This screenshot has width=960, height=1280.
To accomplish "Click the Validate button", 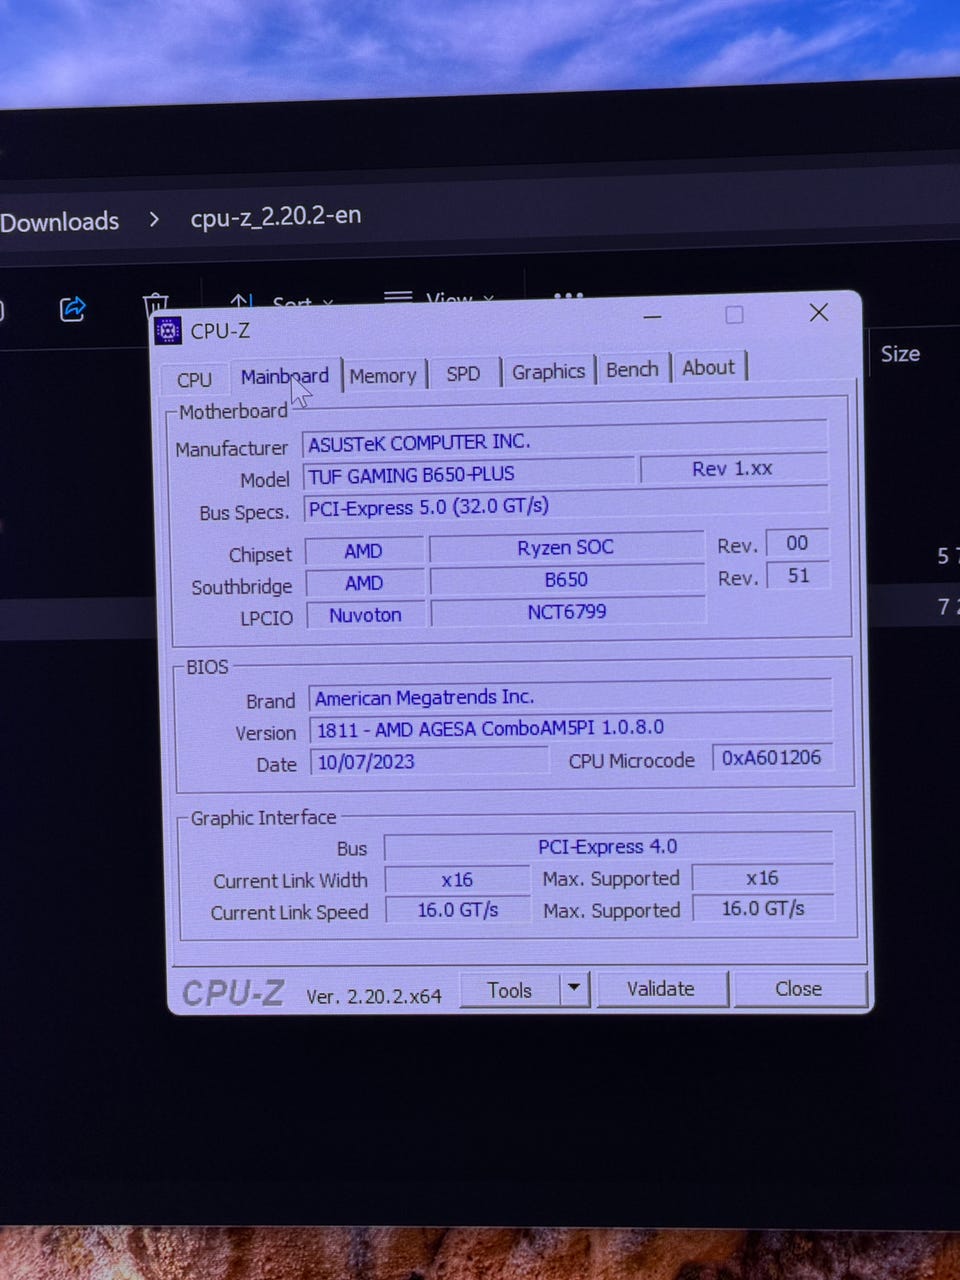I will point(661,989).
